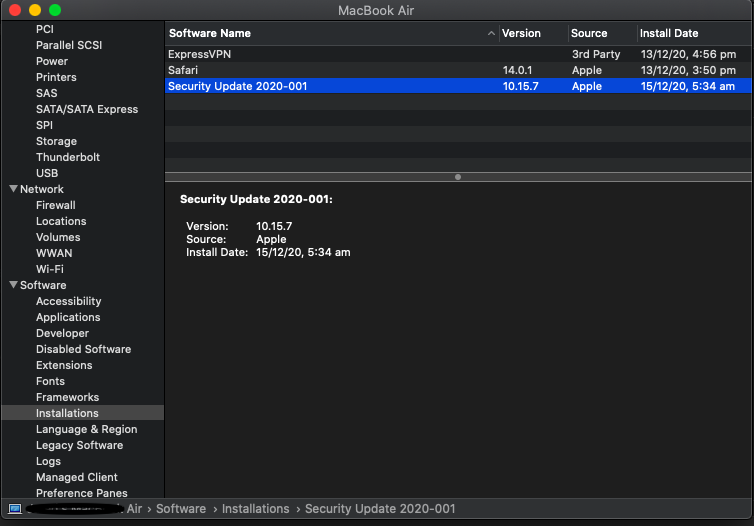The width and height of the screenshot is (754, 526).
Task: Grab the split pane divider handle
Action: click(458, 177)
